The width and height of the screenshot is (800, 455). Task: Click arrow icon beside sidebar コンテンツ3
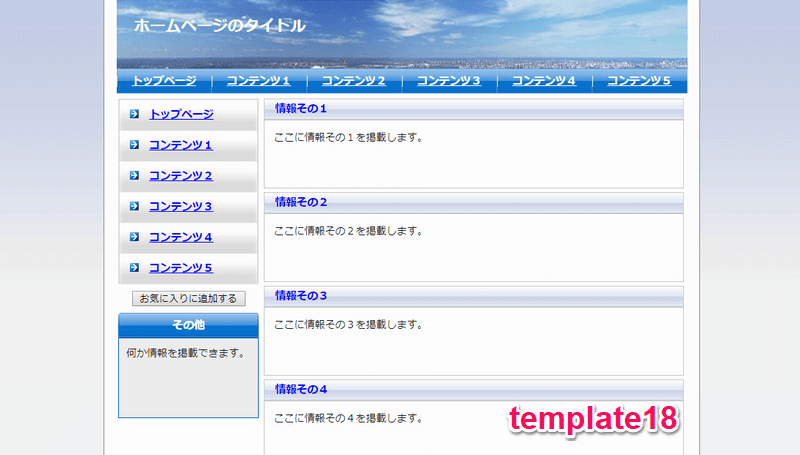[x=134, y=206]
